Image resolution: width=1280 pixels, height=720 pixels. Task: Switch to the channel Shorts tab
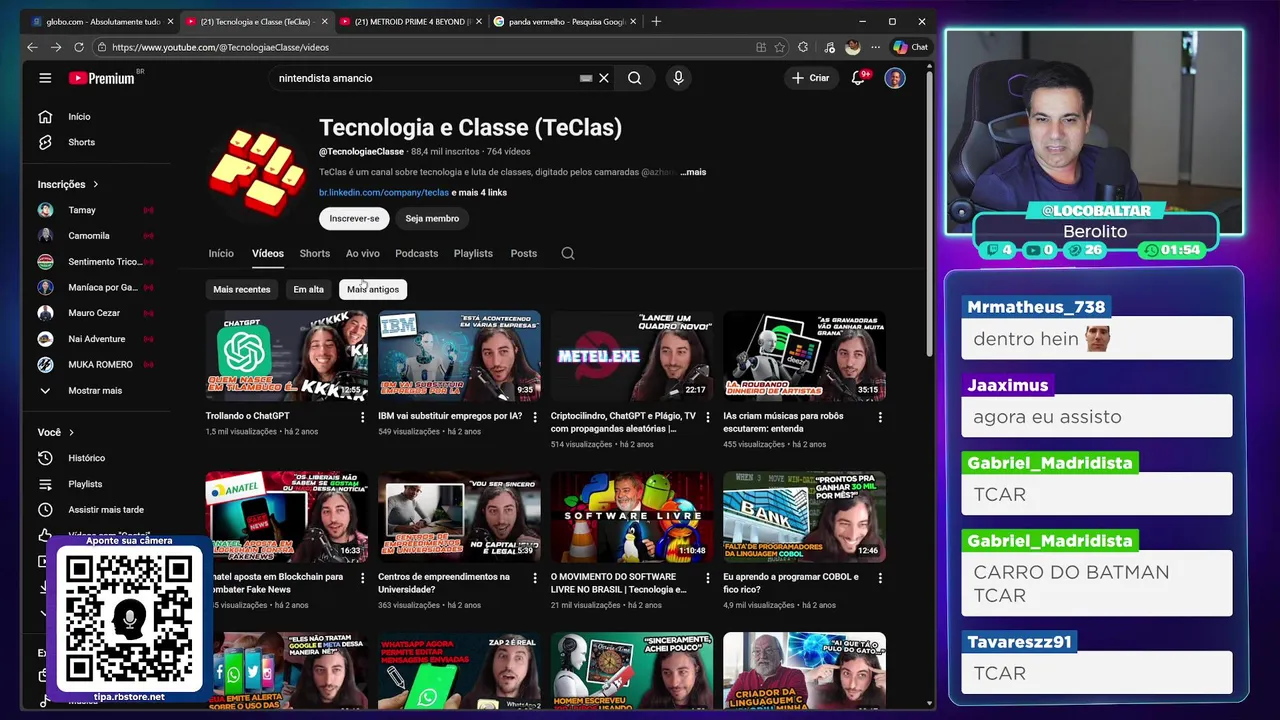pyautogui.click(x=314, y=253)
